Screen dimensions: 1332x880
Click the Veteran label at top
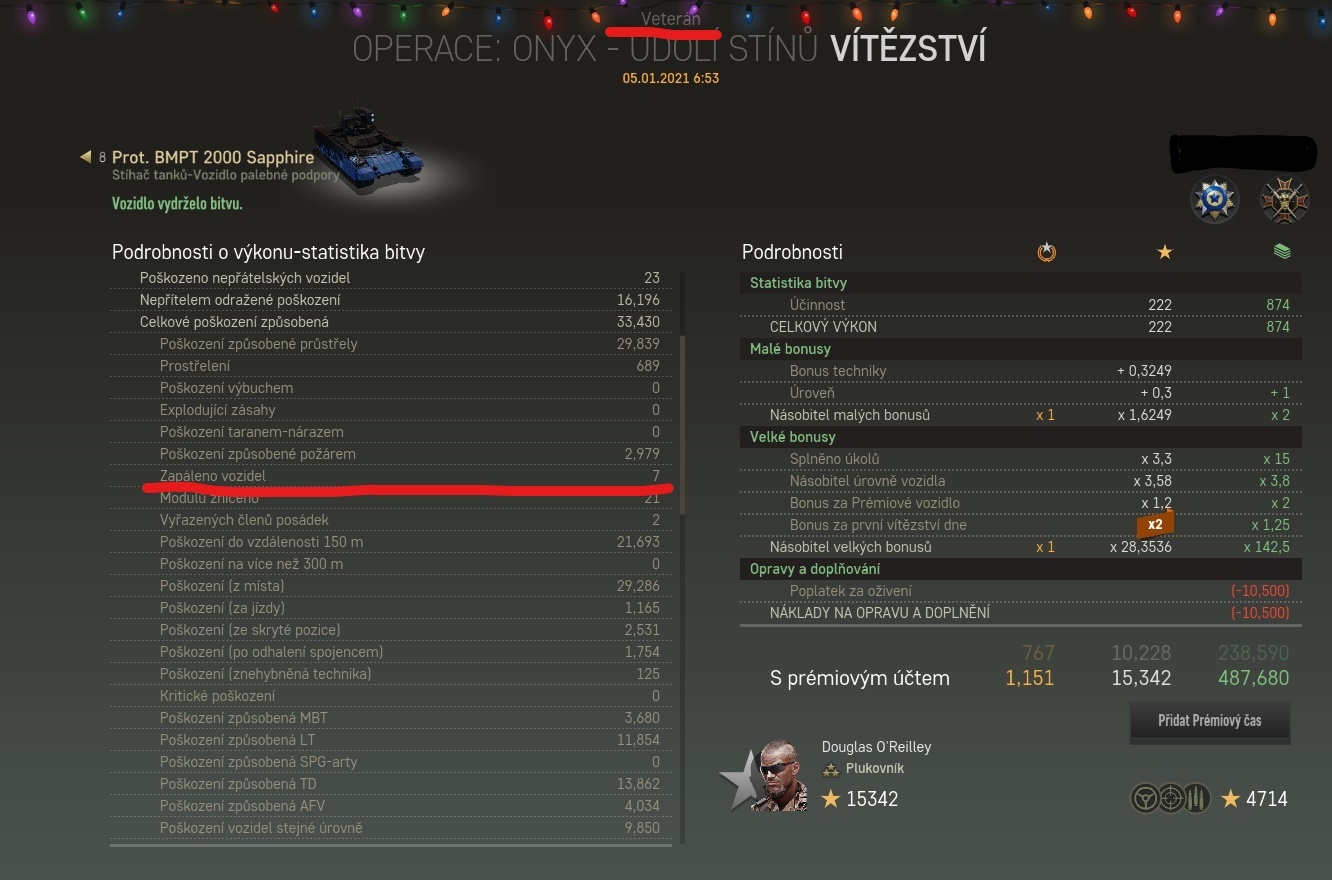671,19
